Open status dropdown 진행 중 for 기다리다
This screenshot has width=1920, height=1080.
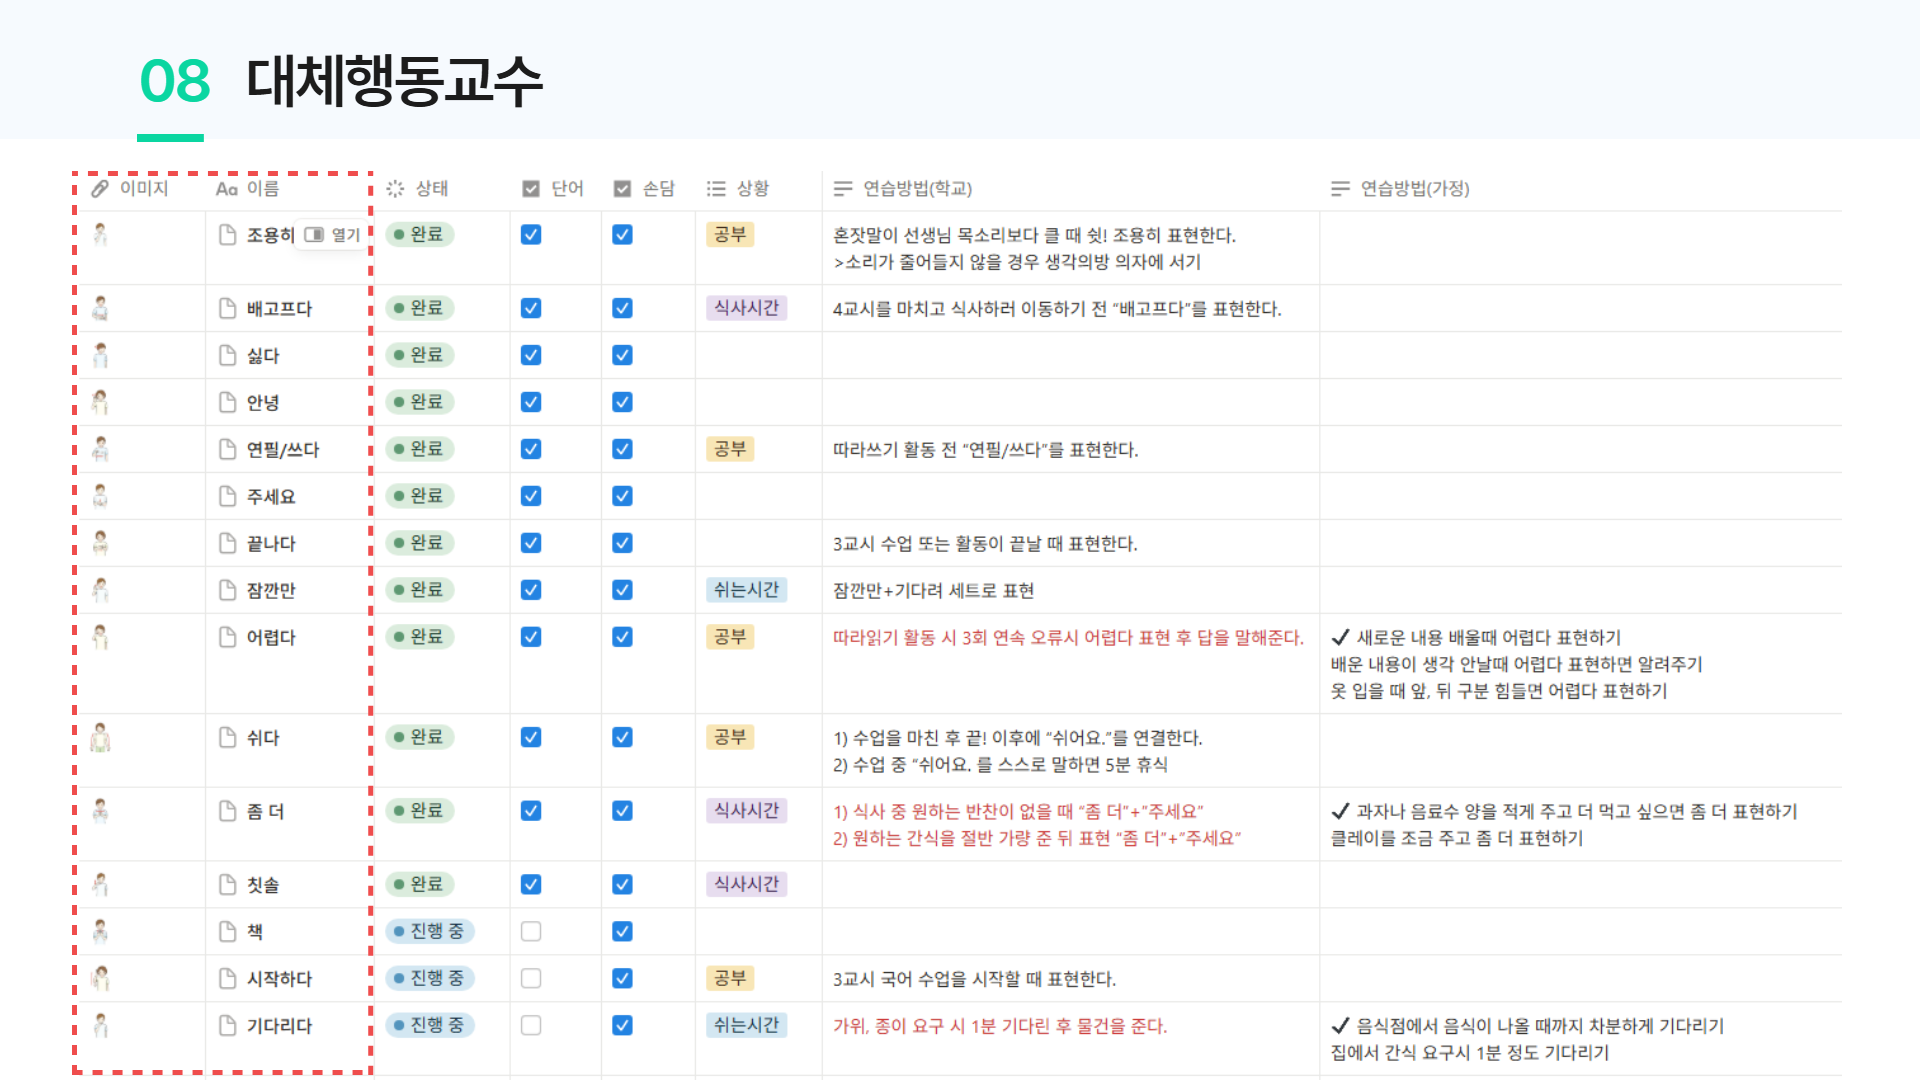(x=430, y=1025)
